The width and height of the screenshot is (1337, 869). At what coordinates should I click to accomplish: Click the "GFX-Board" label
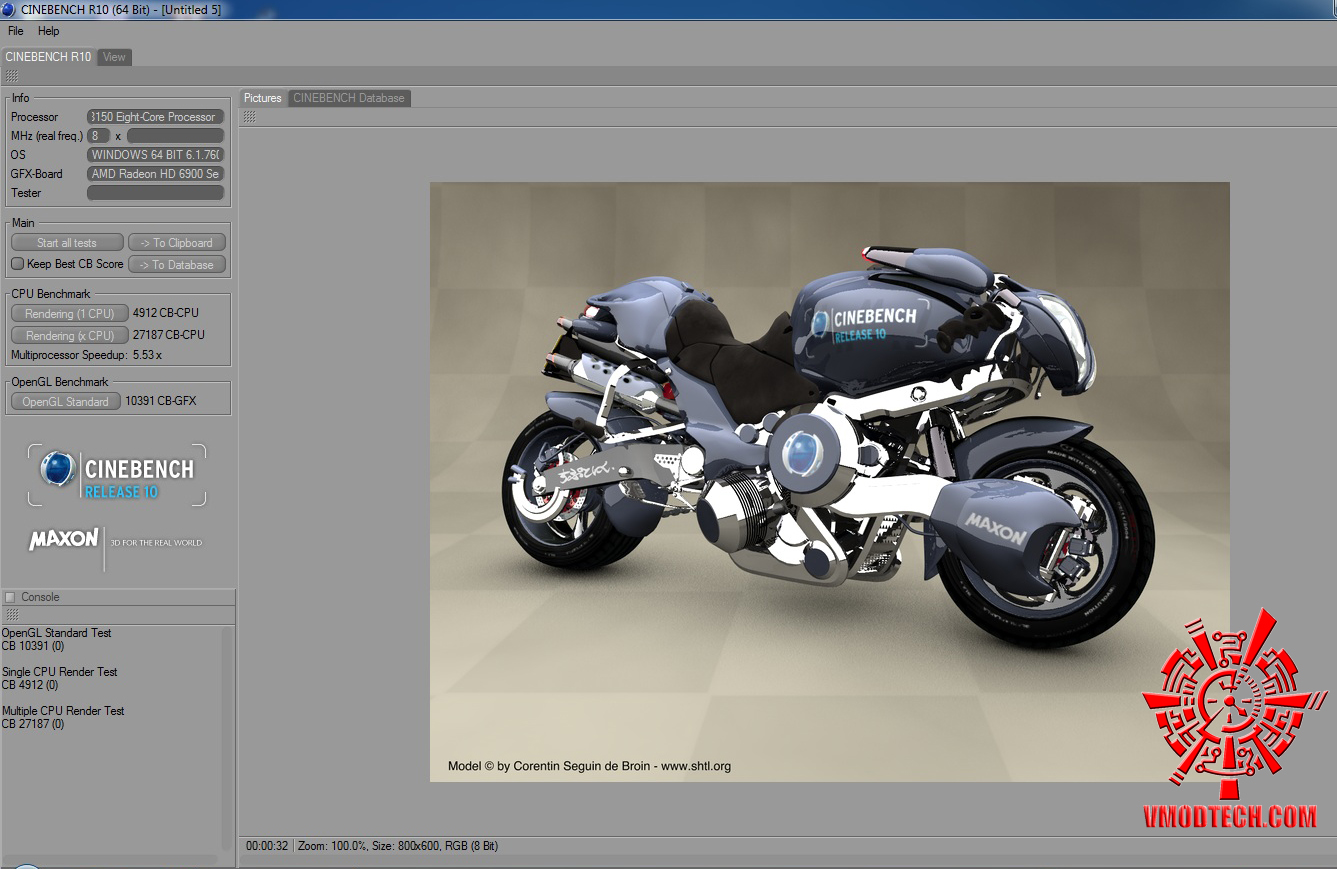[x=37, y=174]
